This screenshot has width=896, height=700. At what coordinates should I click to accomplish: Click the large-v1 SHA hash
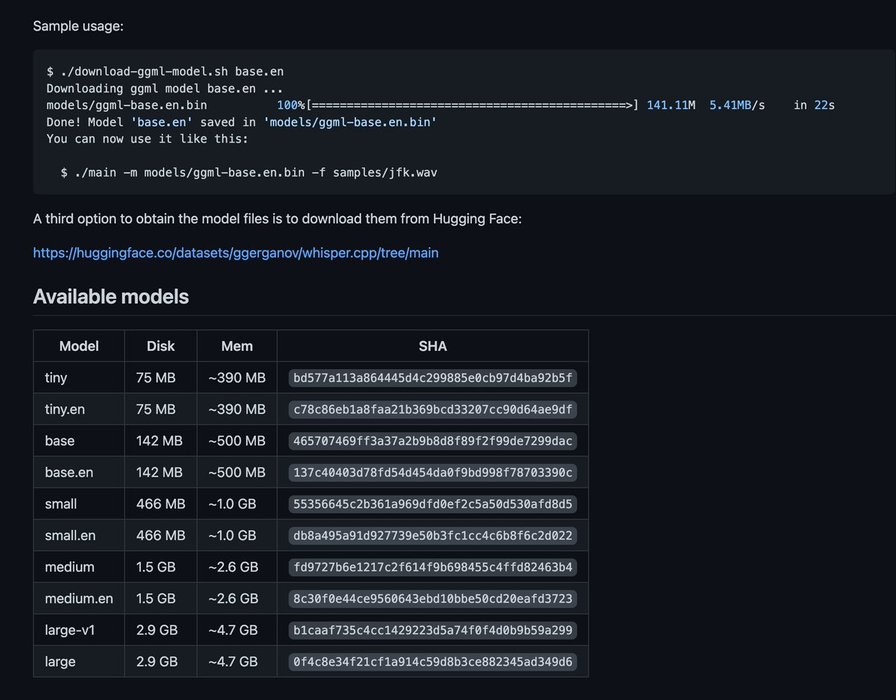pos(433,630)
